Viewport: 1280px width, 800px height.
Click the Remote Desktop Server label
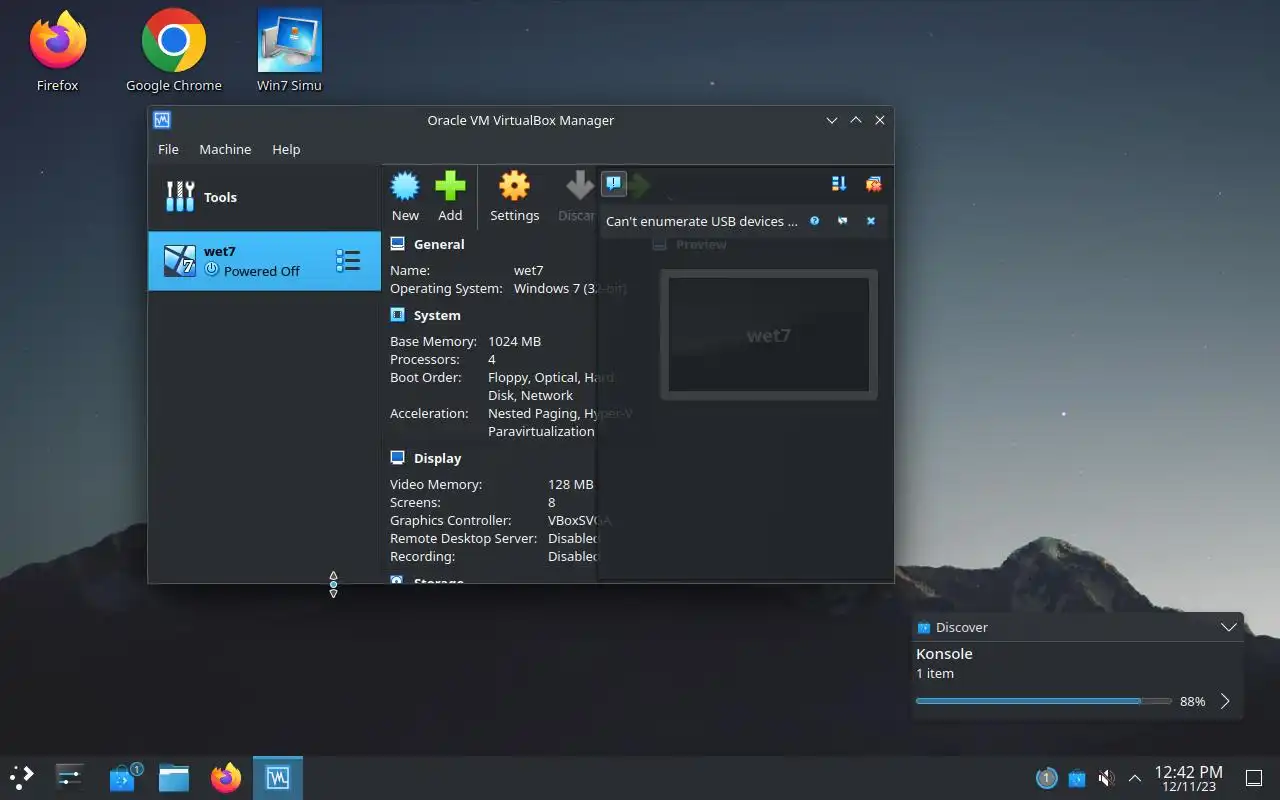point(463,538)
